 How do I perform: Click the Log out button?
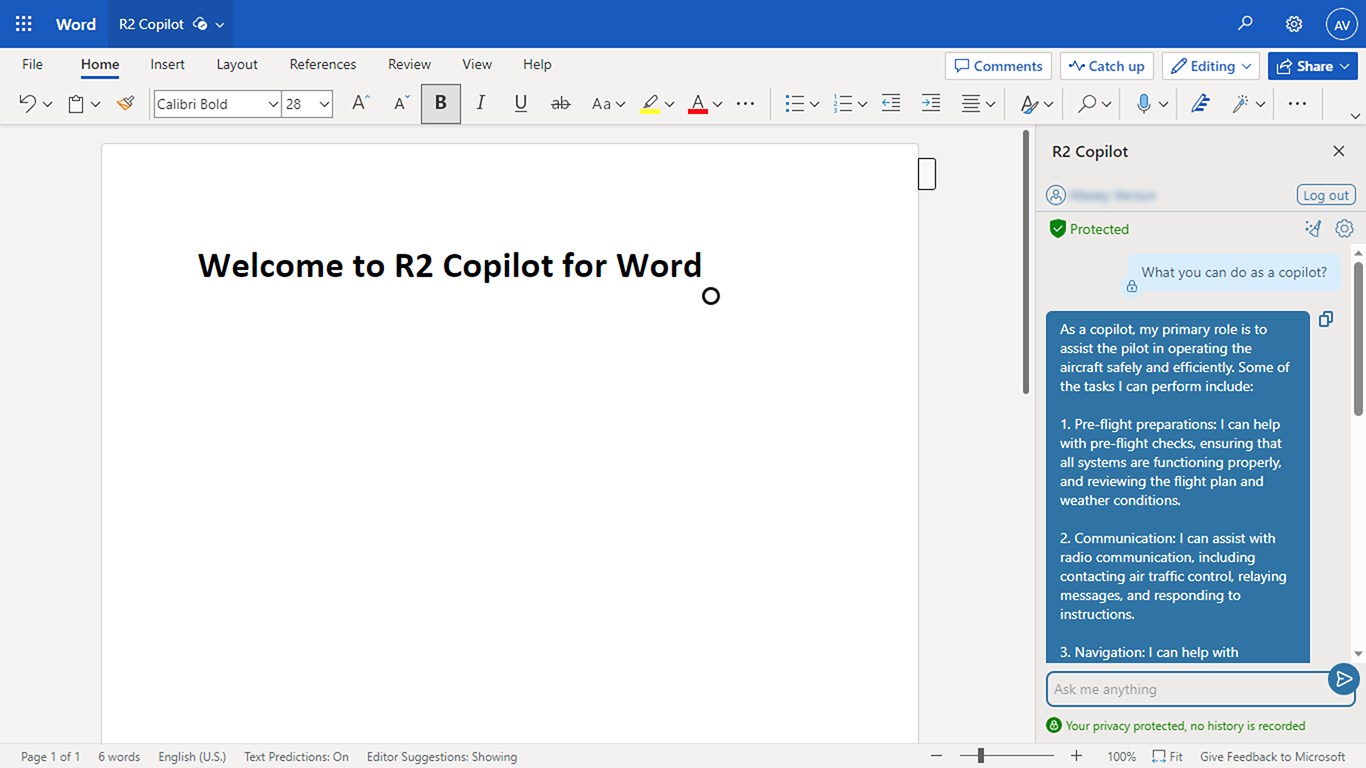(1325, 195)
